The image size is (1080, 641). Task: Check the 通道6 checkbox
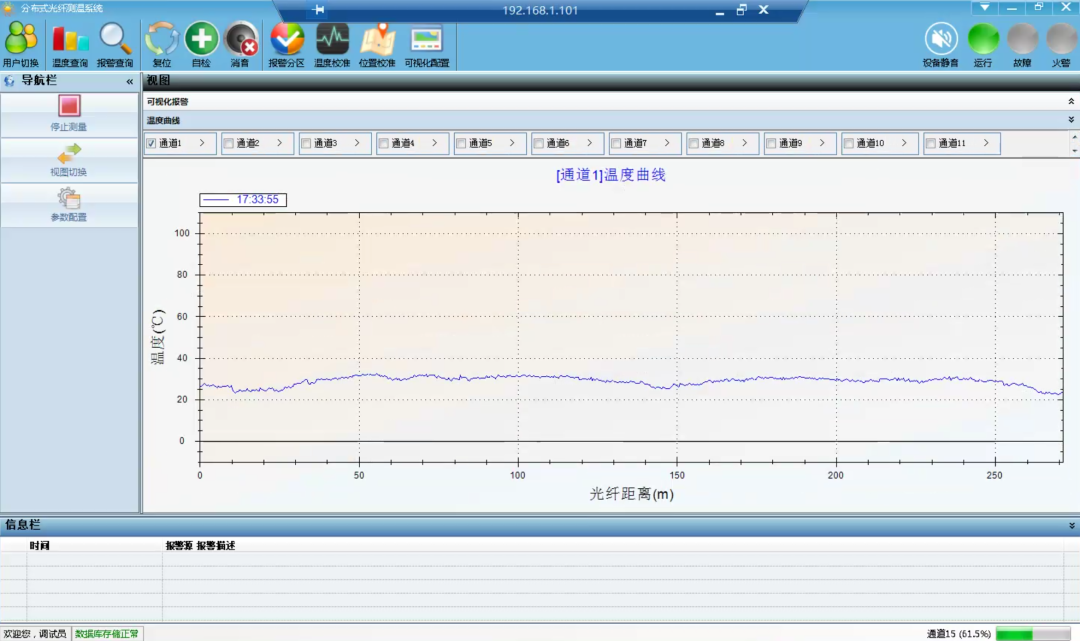coord(539,143)
